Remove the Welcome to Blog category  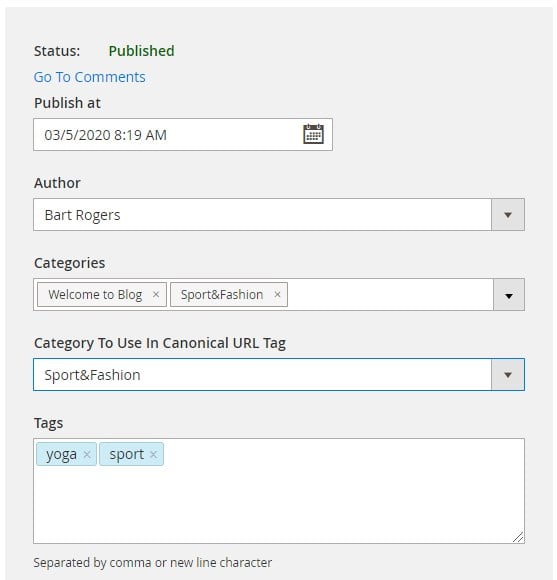click(x=156, y=294)
